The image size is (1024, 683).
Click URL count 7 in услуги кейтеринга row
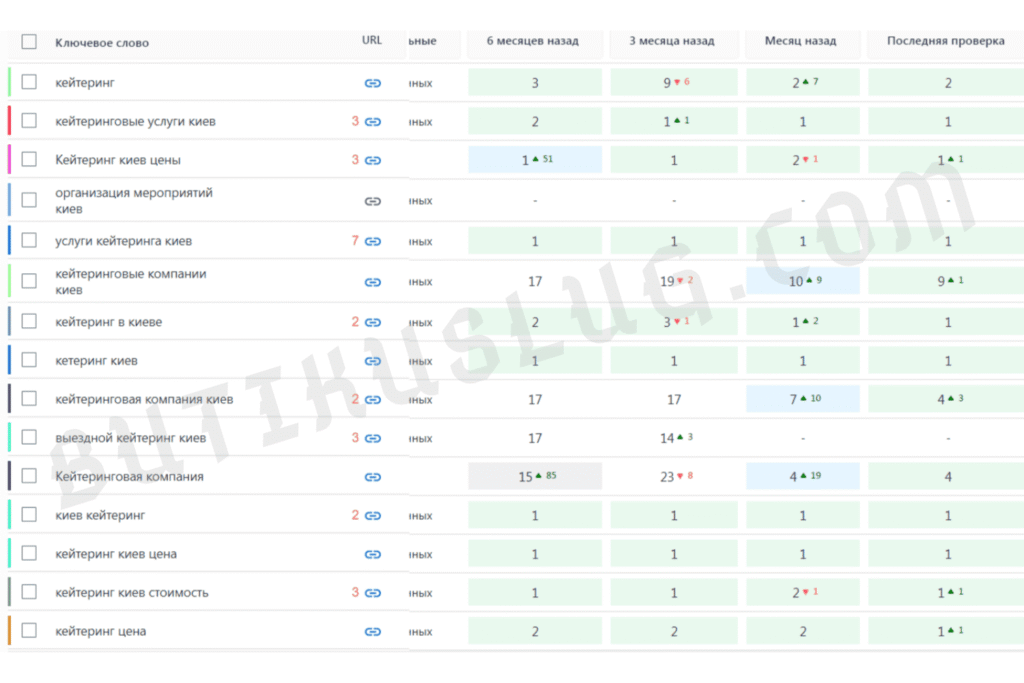[x=355, y=241]
